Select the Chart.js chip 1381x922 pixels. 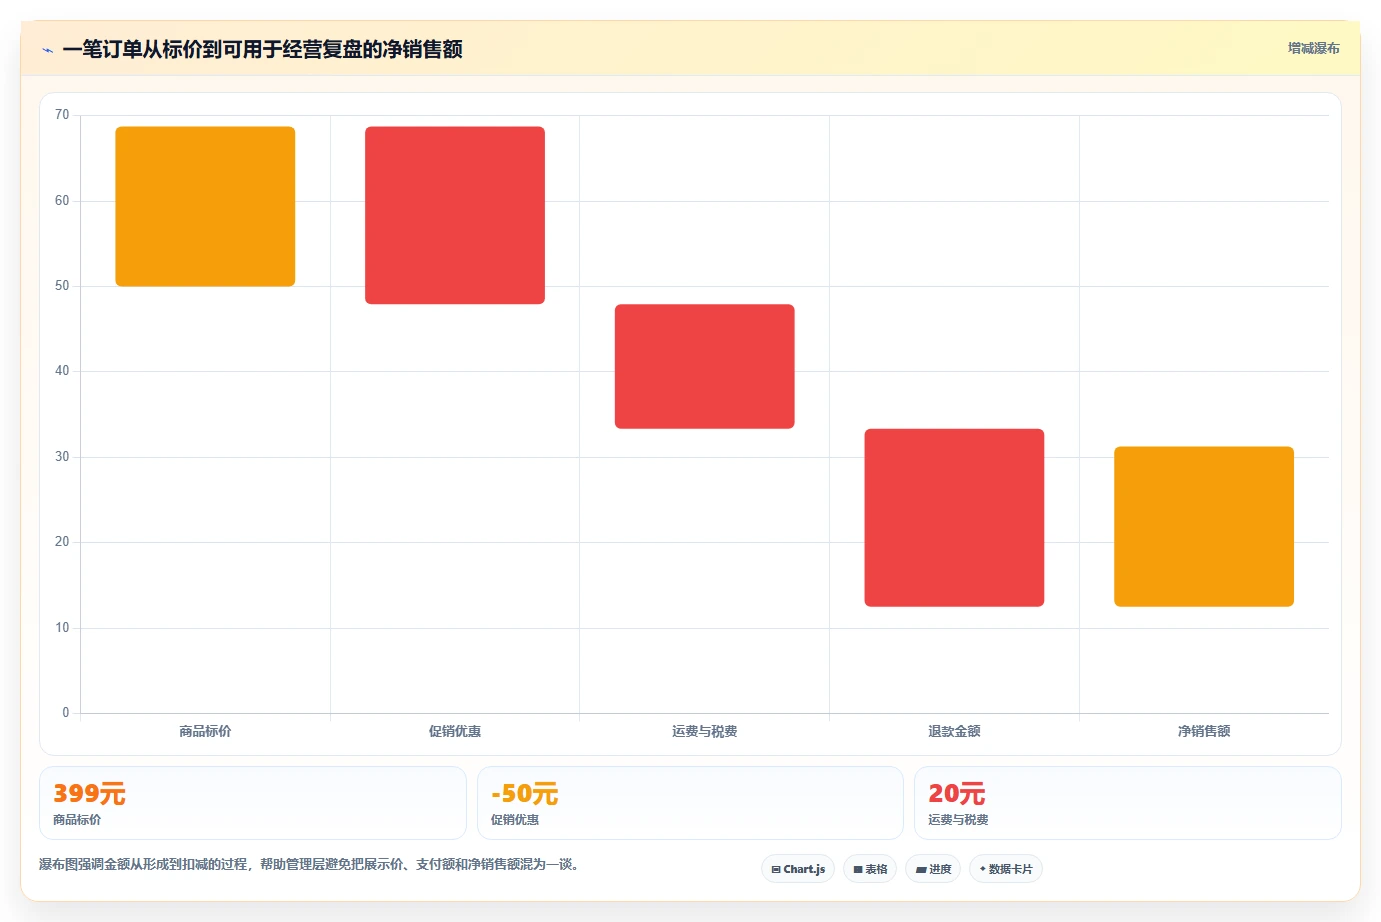click(798, 869)
